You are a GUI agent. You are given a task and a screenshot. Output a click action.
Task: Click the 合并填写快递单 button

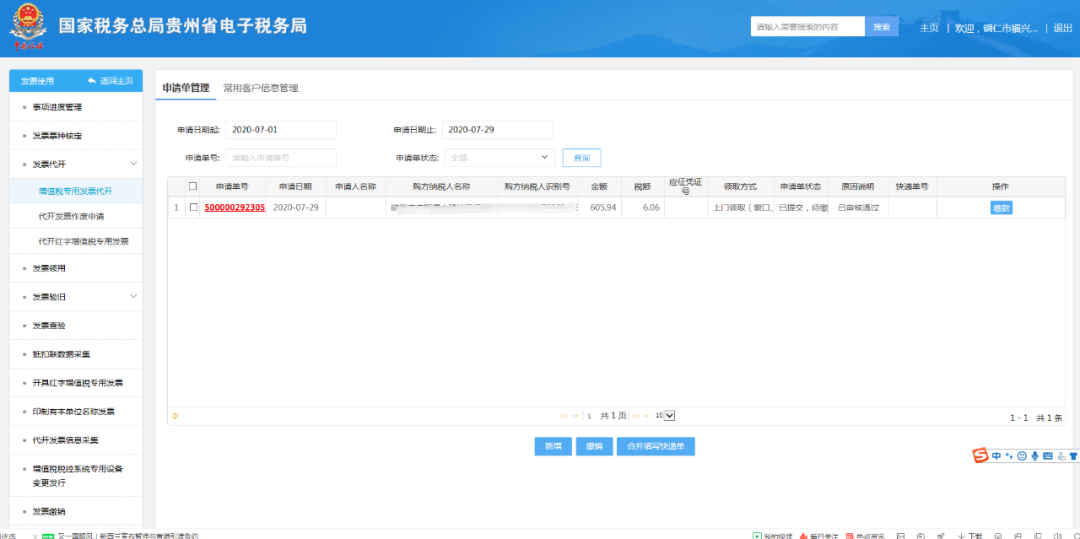656,446
